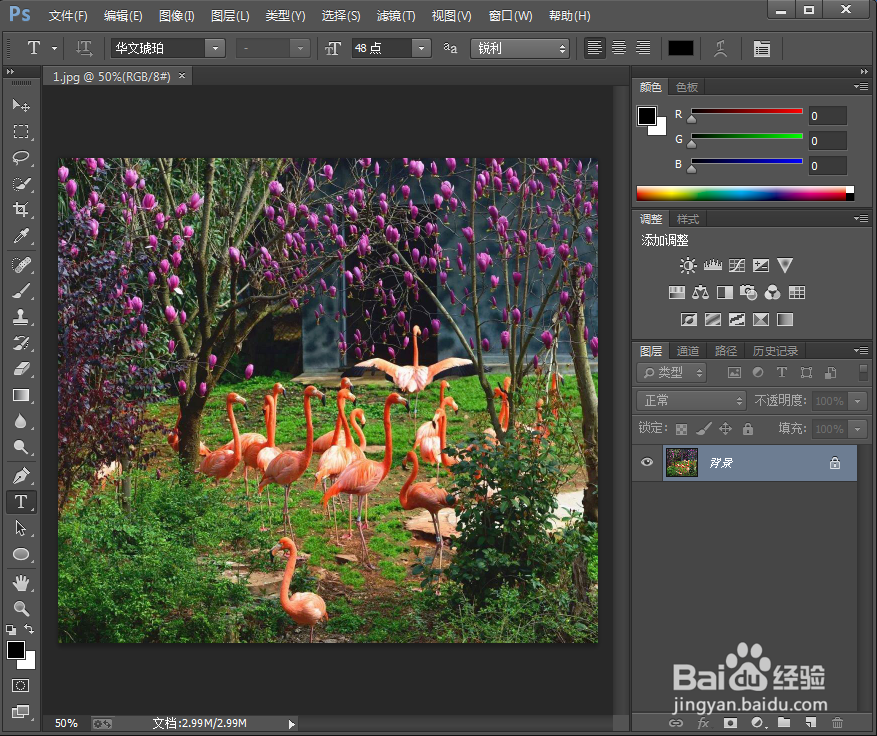Toggle text orientation in options bar

tap(84, 49)
